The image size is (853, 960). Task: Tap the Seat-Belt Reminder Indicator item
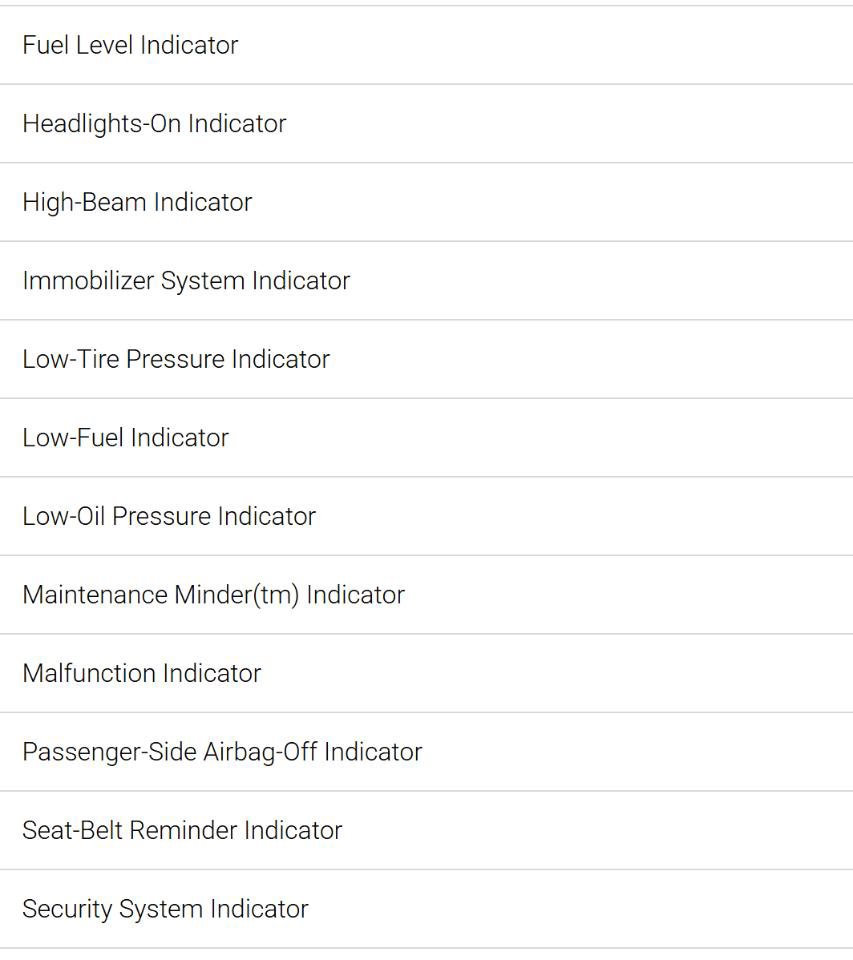[x=426, y=830]
